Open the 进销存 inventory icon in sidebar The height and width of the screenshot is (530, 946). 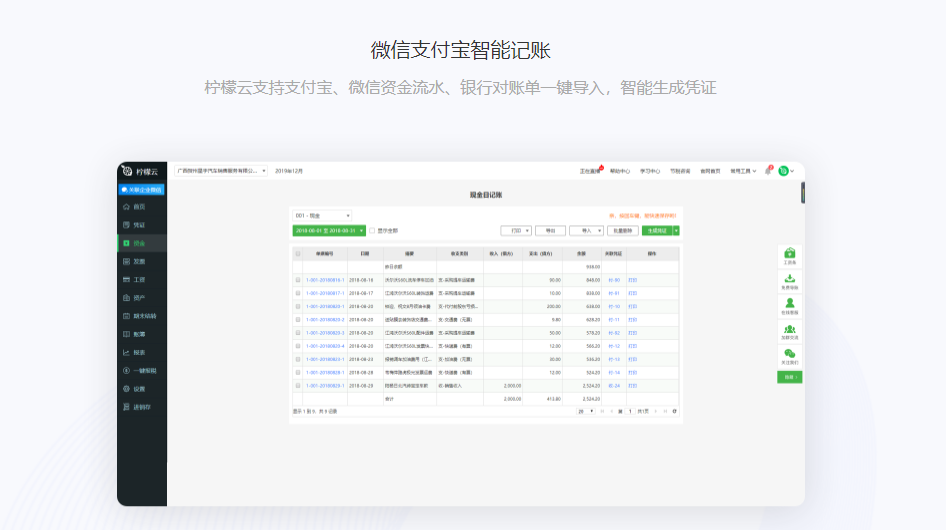126,407
